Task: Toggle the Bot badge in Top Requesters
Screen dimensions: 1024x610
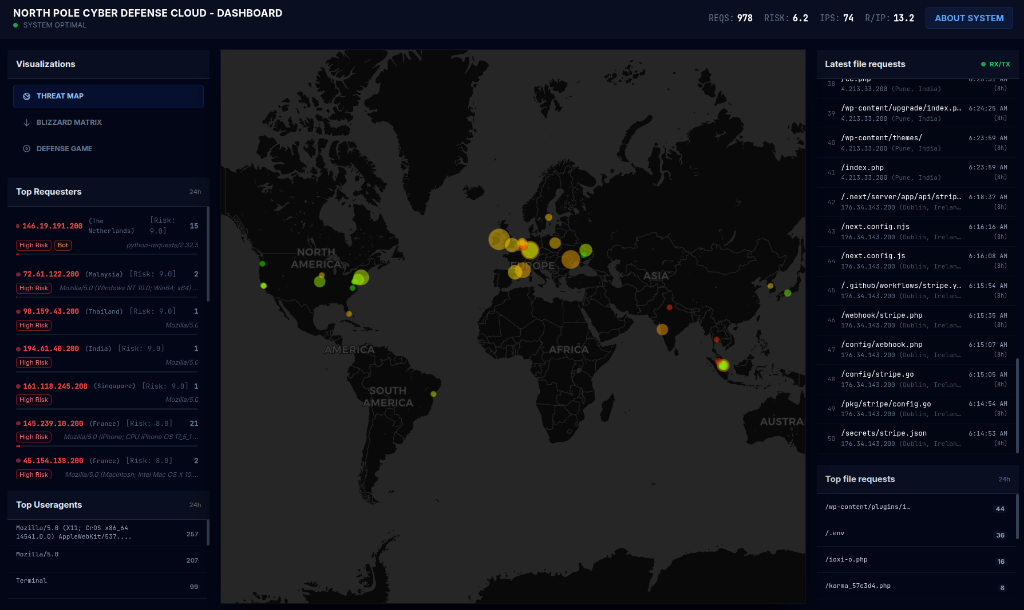Action: pyautogui.click(x=64, y=245)
